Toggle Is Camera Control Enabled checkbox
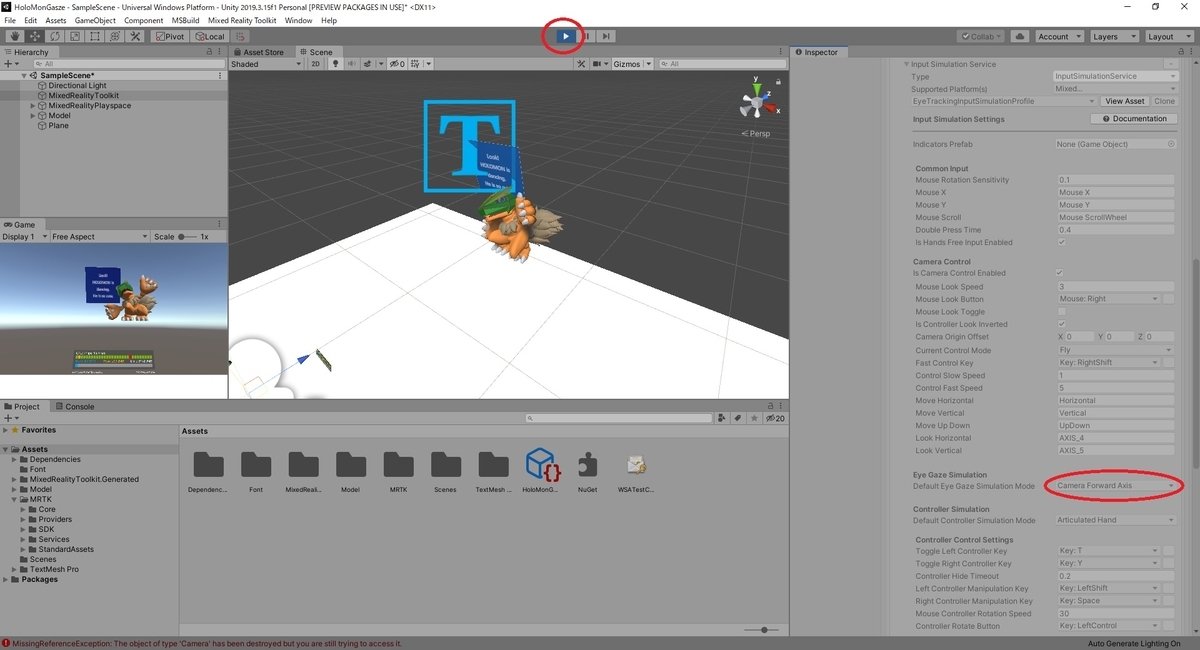Image resolution: width=1200 pixels, height=650 pixels. [1062, 273]
